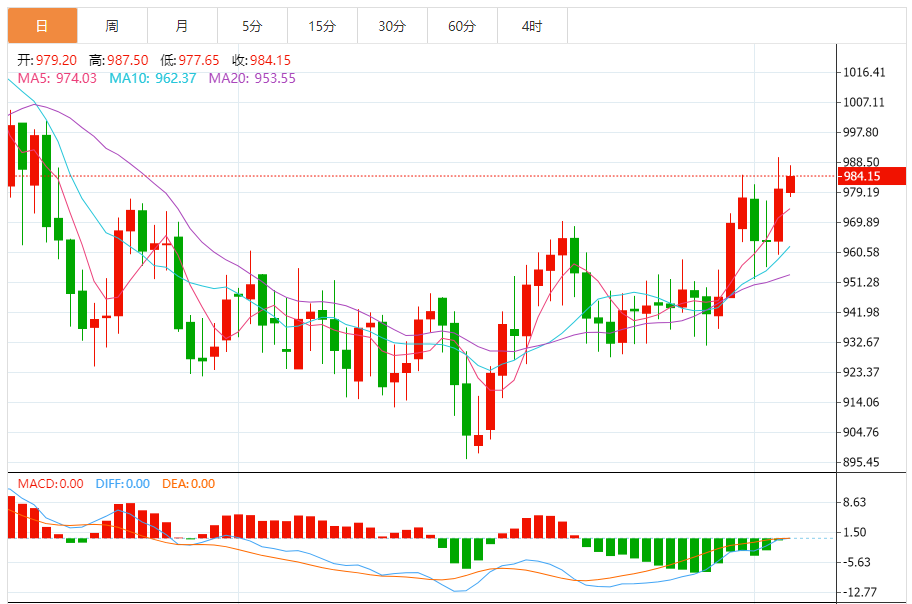Click the 904.76 price axis label

pos(861,432)
